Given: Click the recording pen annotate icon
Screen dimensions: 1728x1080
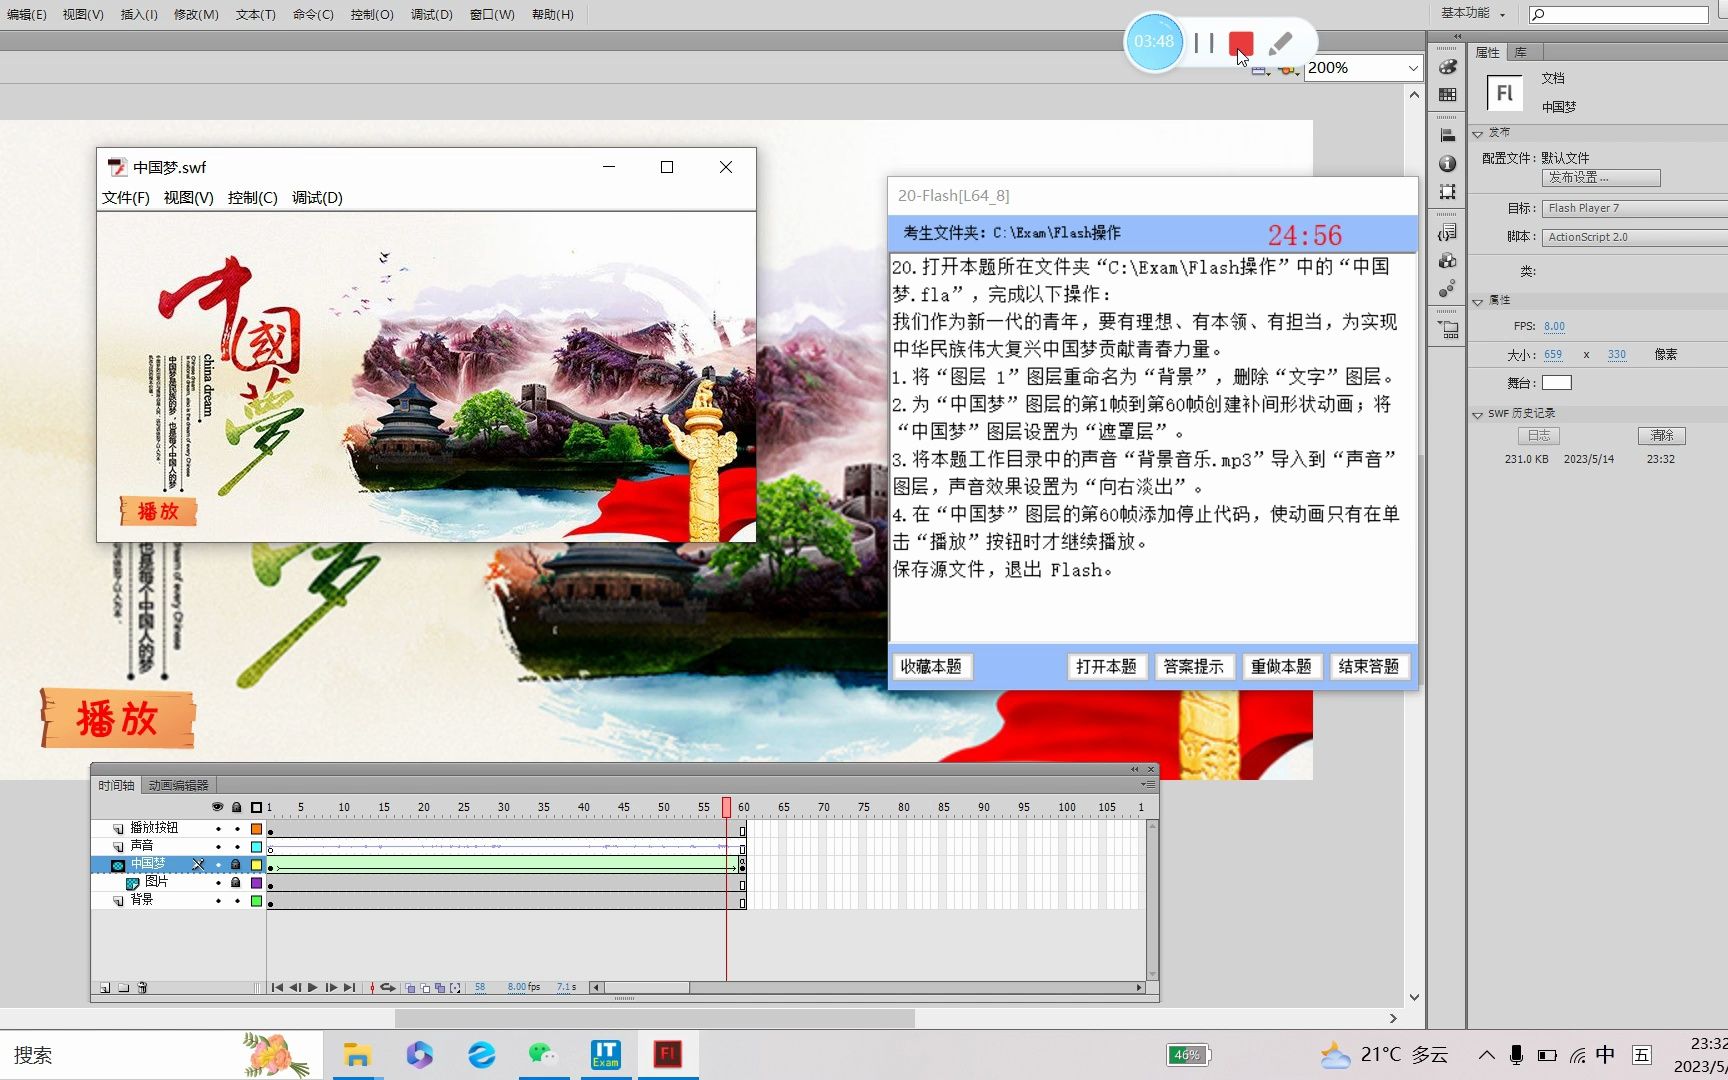Looking at the screenshot, I should pos(1280,43).
